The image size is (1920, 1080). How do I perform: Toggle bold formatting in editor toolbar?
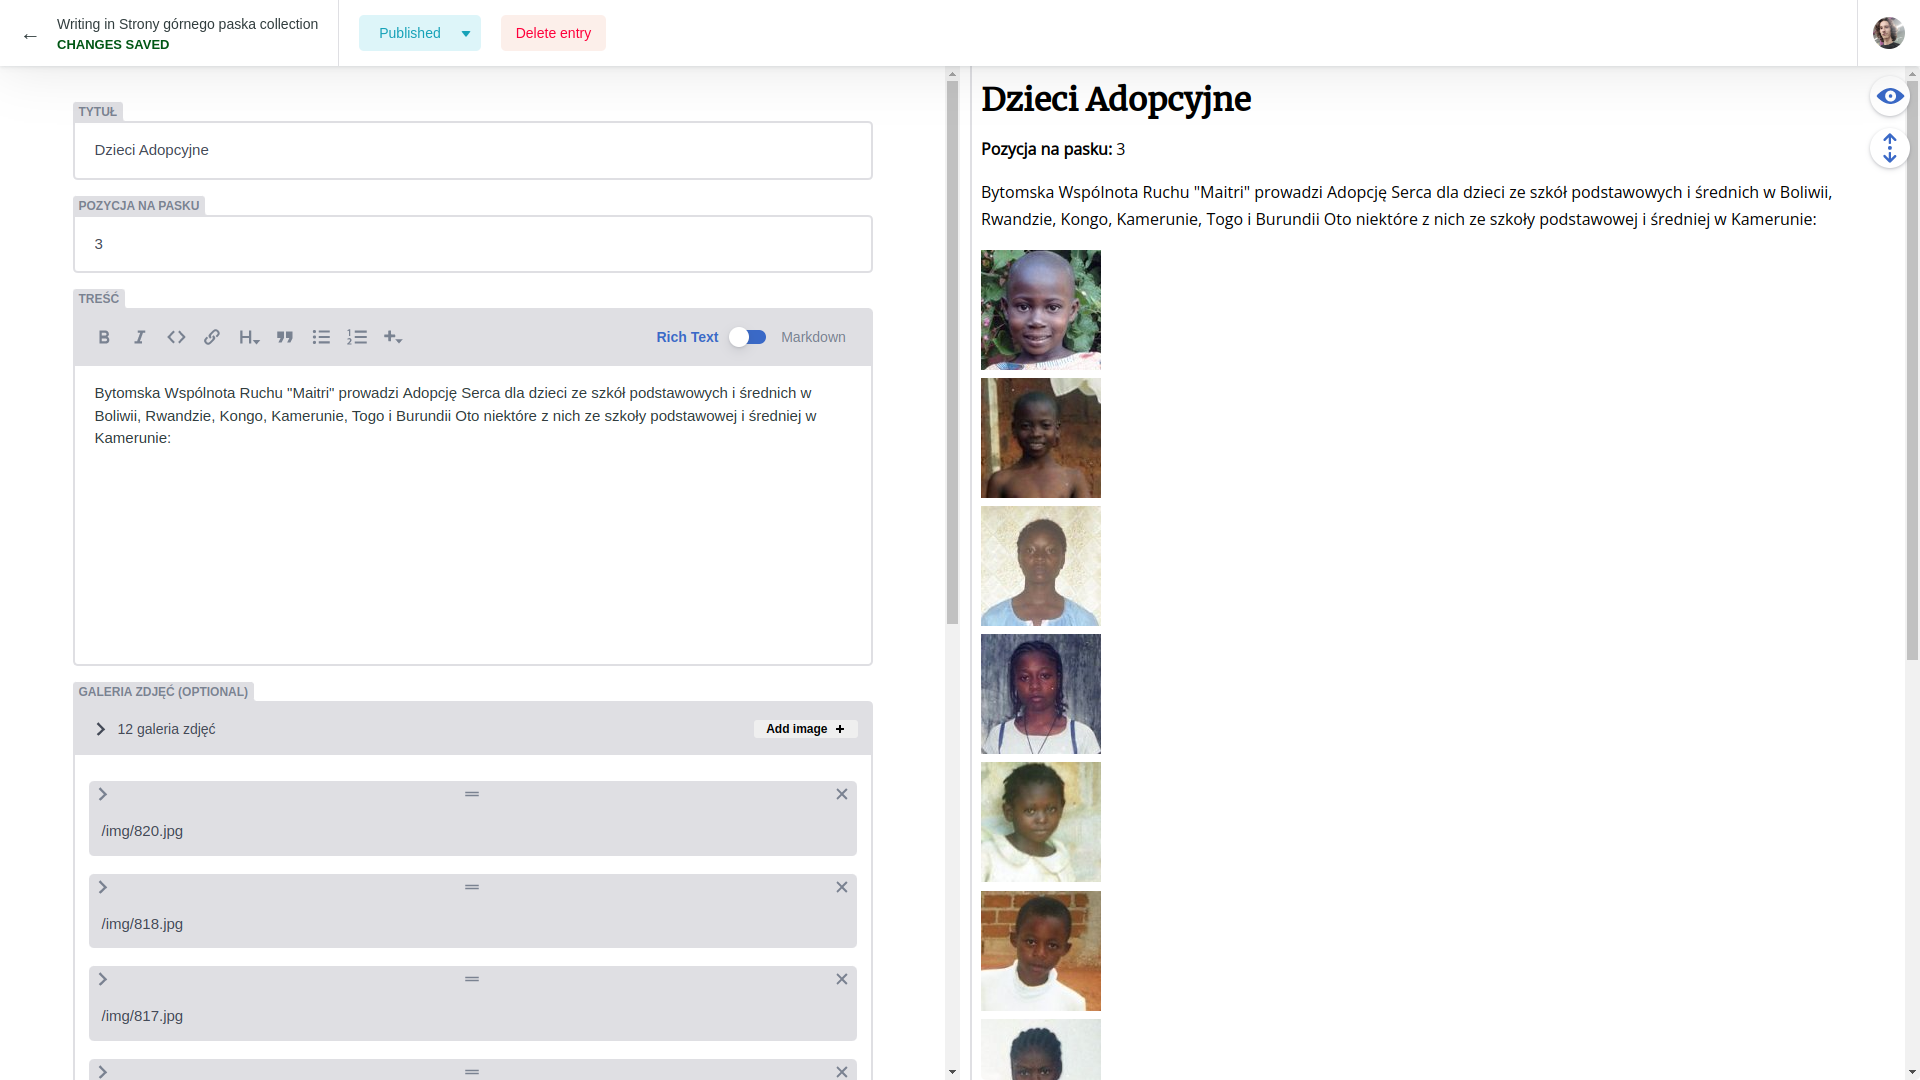pyautogui.click(x=104, y=337)
